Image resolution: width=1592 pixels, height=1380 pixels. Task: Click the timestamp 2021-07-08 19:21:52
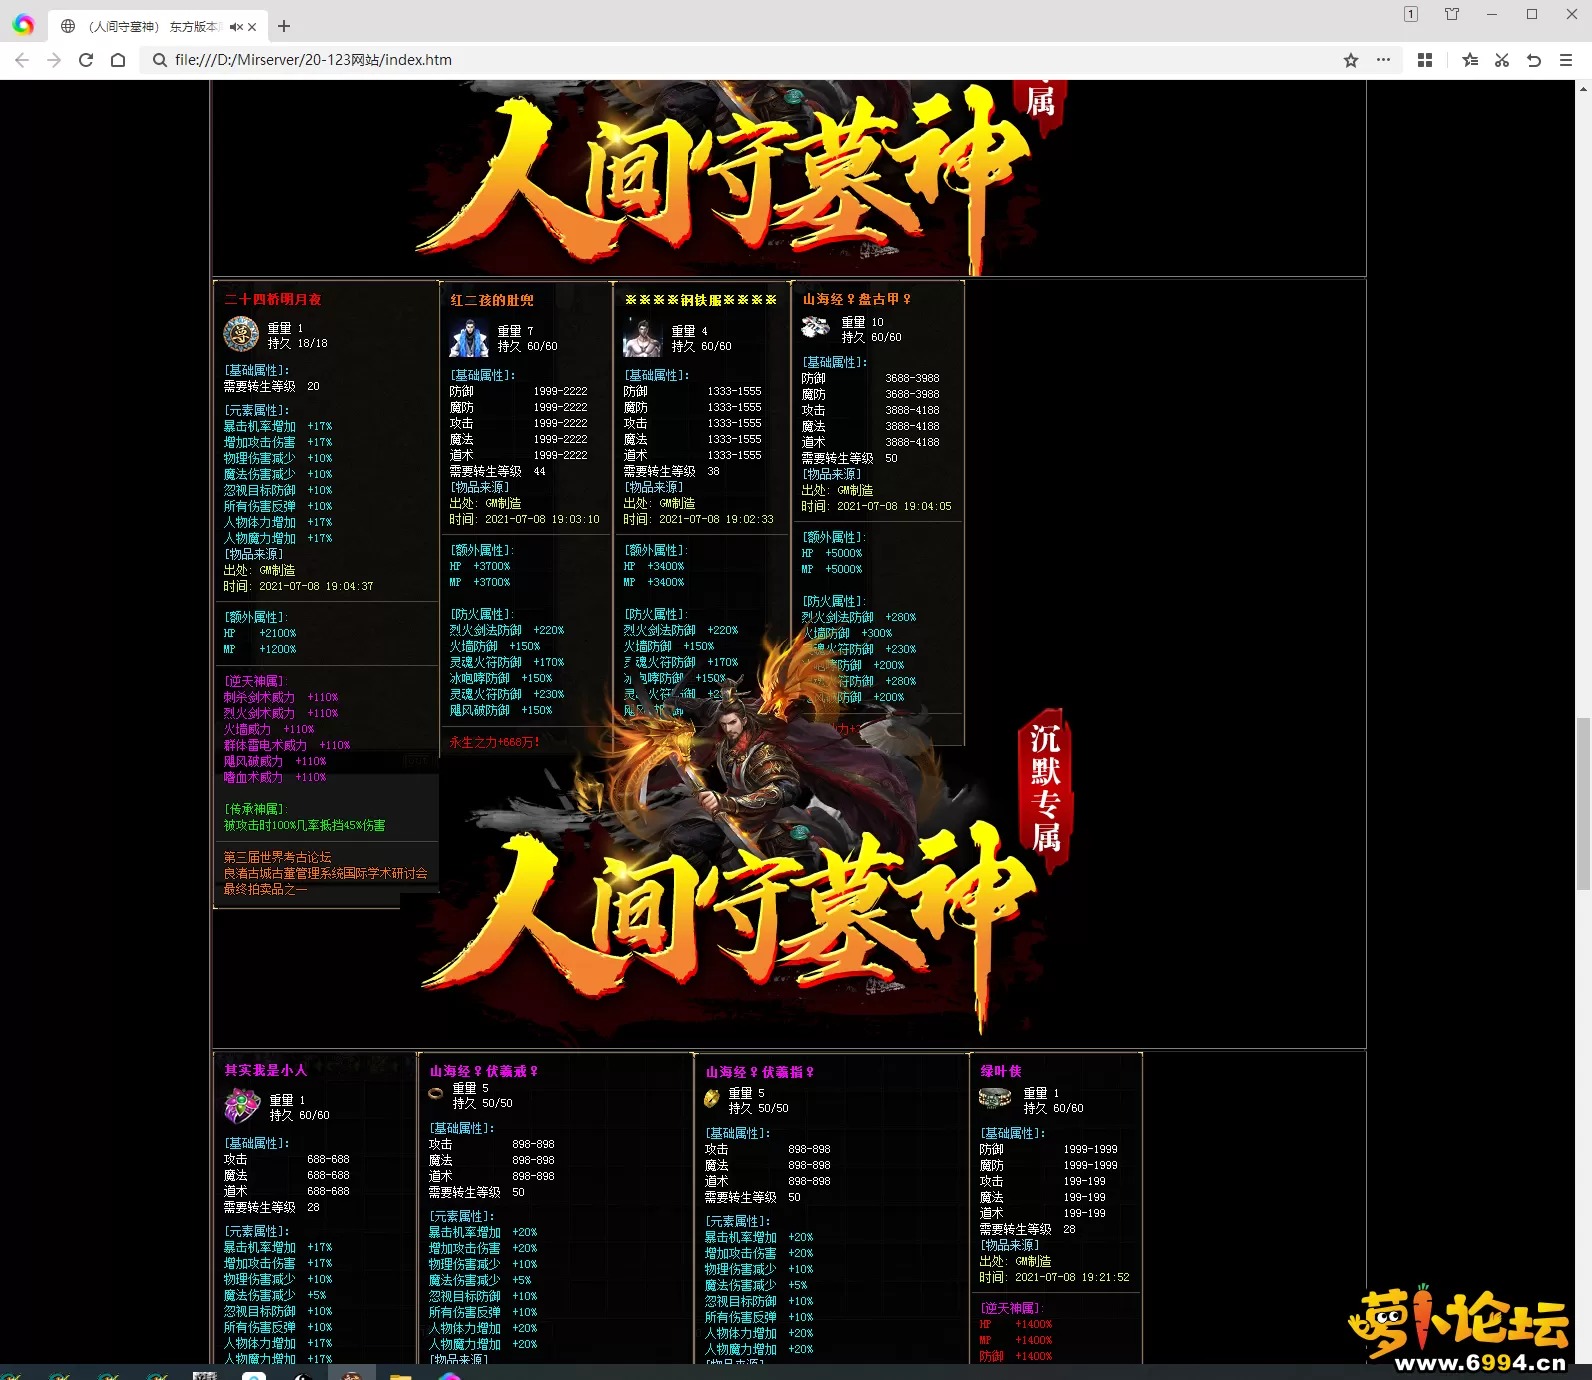tap(1072, 1277)
